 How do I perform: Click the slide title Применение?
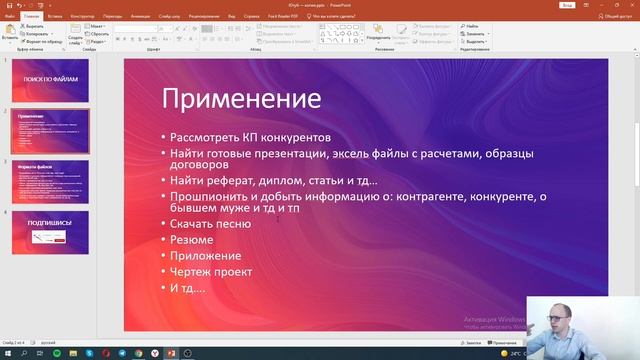pos(242,98)
